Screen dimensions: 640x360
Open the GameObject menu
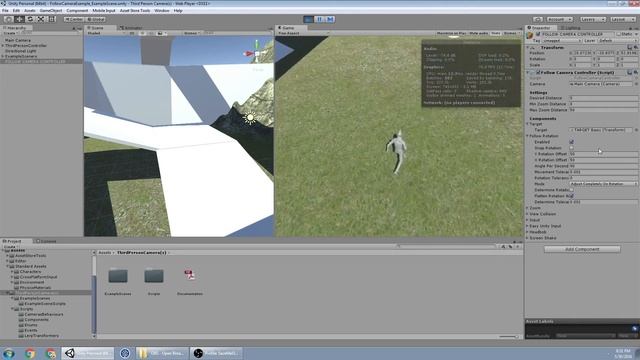[51, 11]
